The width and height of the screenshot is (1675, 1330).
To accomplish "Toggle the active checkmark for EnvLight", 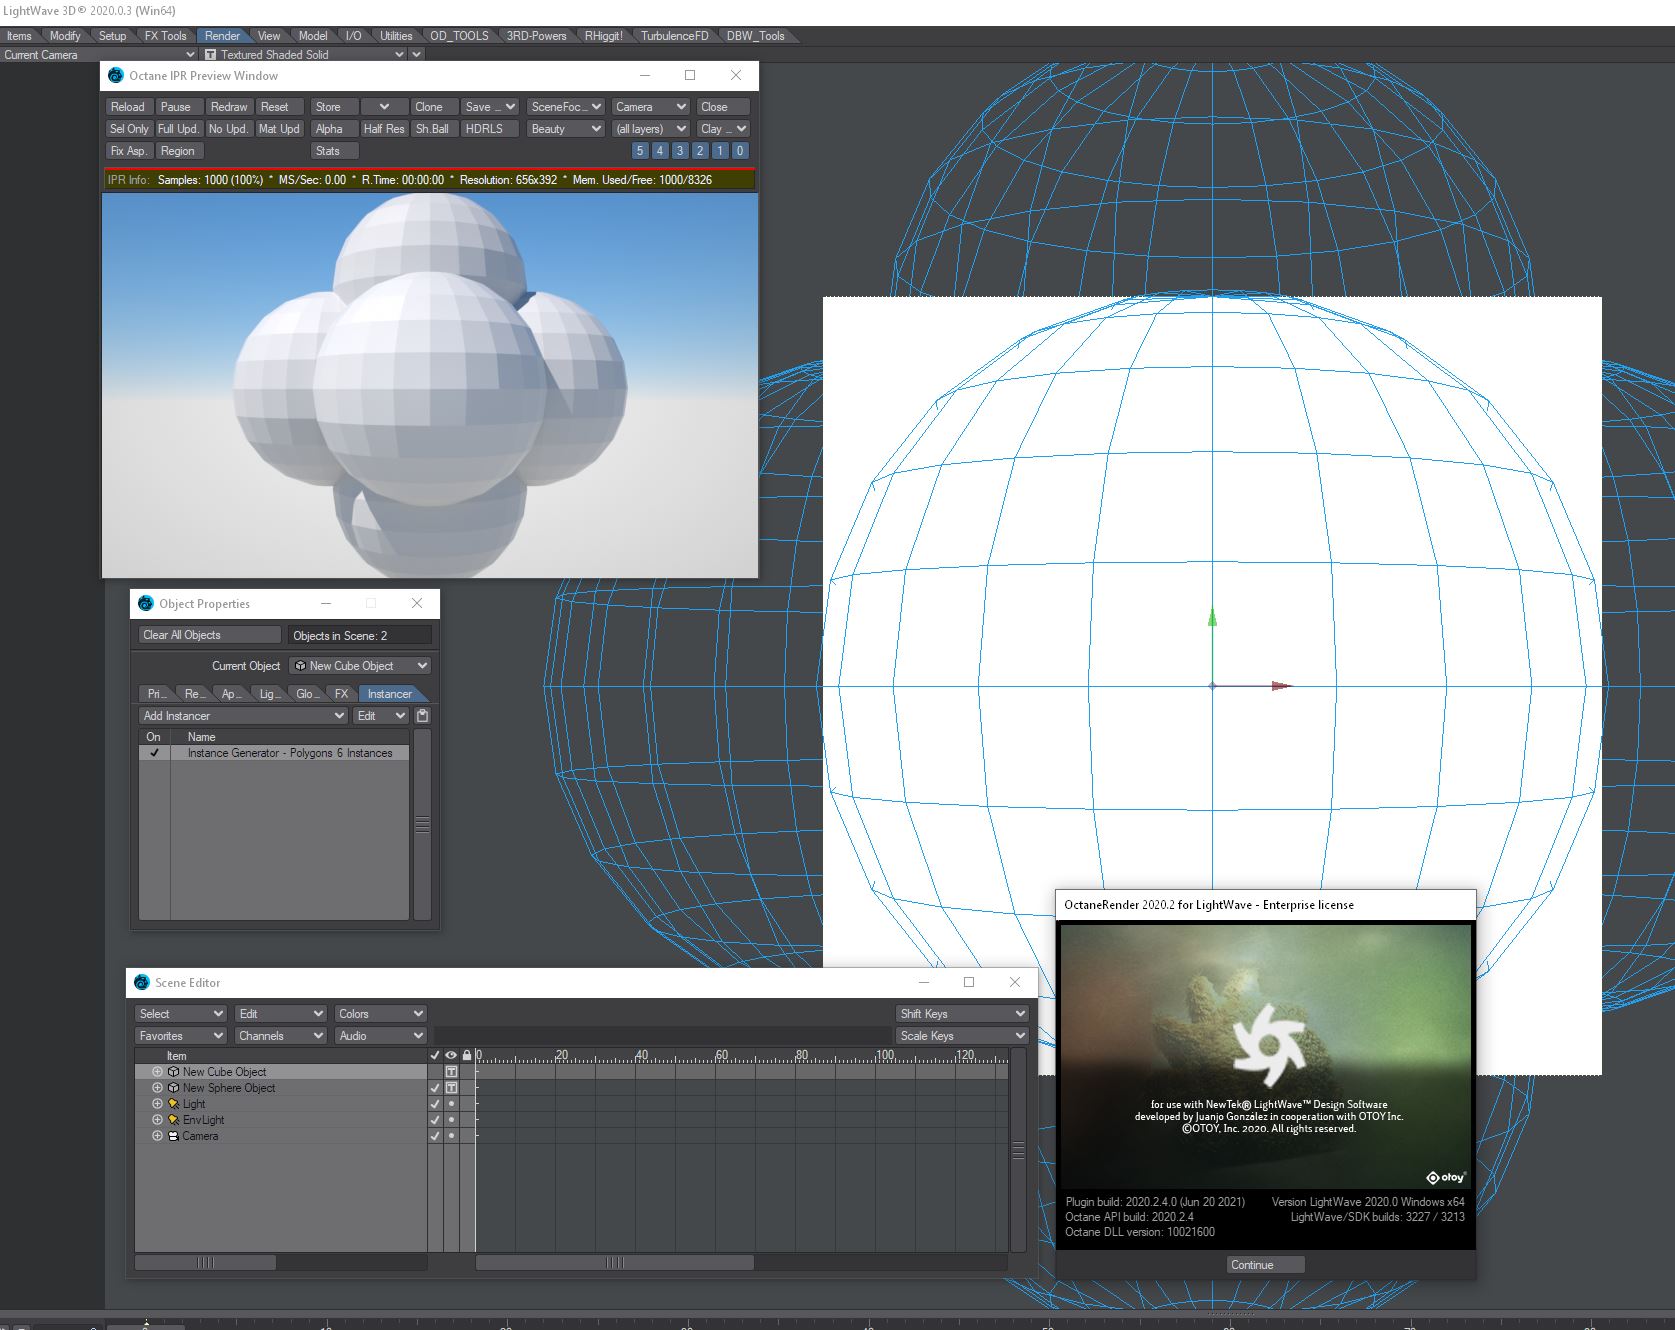I will coord(435,1120).
